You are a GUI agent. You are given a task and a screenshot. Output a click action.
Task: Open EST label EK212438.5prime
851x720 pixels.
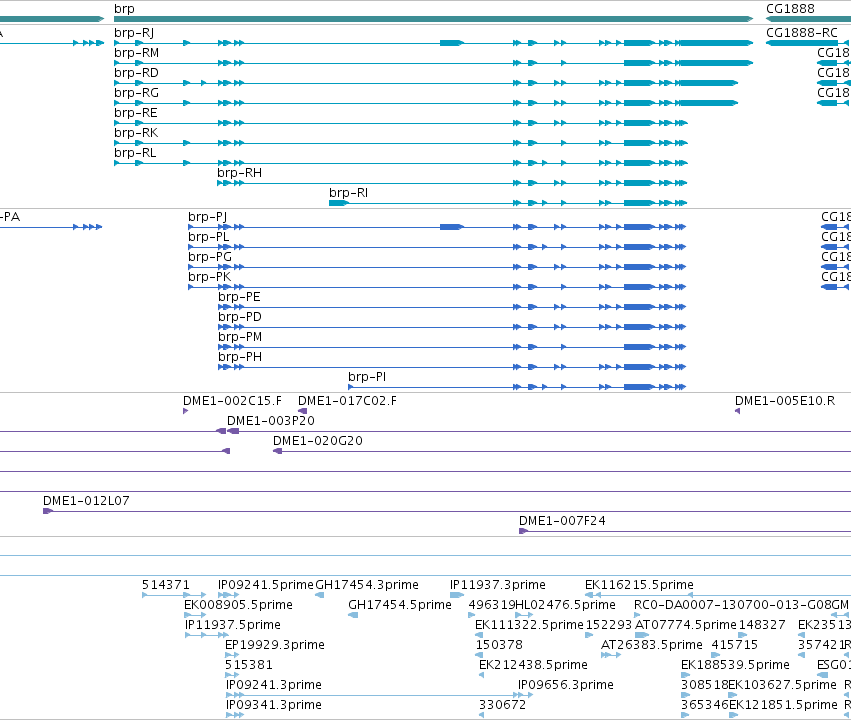click(534, 665)
